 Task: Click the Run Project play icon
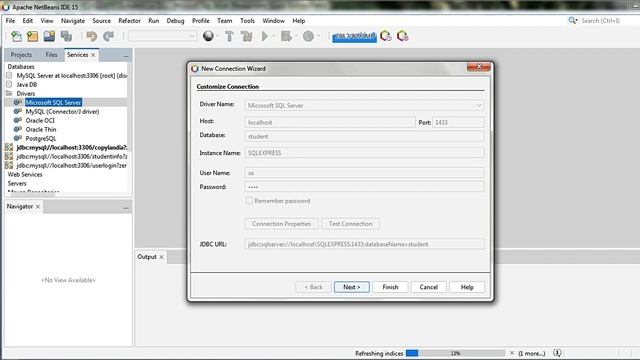coord(264,36)
